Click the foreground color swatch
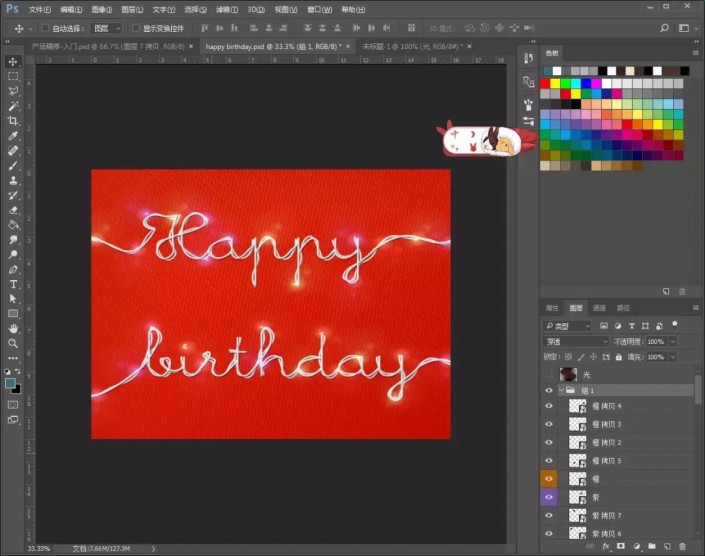705x556 pixels. point(10,383)
